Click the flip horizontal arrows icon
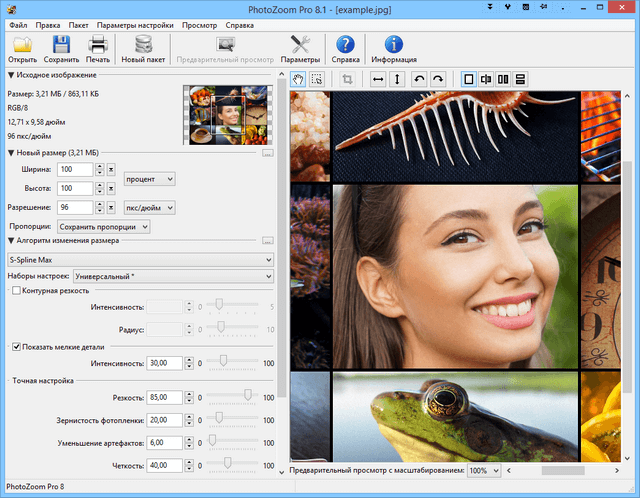This screenshot has width=640, height=498. pyautogui.click(x=378, y=79)
